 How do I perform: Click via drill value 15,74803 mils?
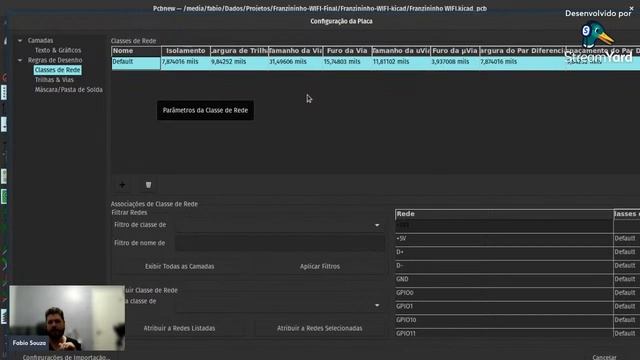point(347,62)
